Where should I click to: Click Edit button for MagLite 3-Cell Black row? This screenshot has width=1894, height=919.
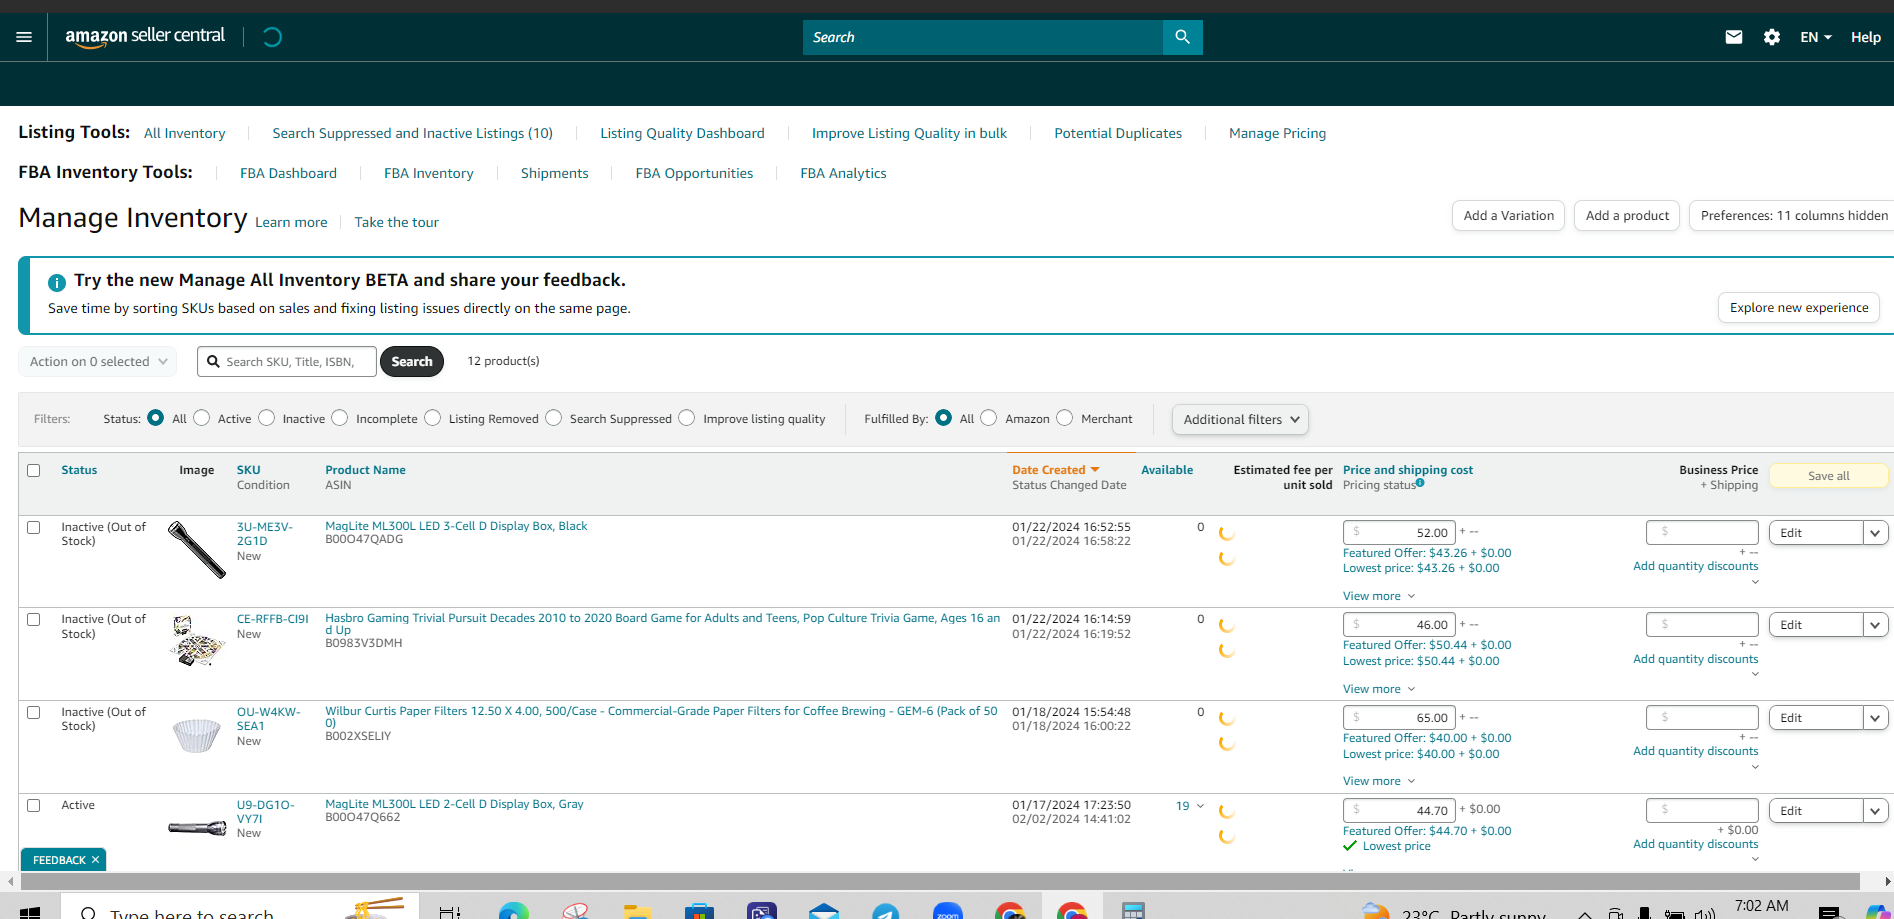pos(1816,533)
